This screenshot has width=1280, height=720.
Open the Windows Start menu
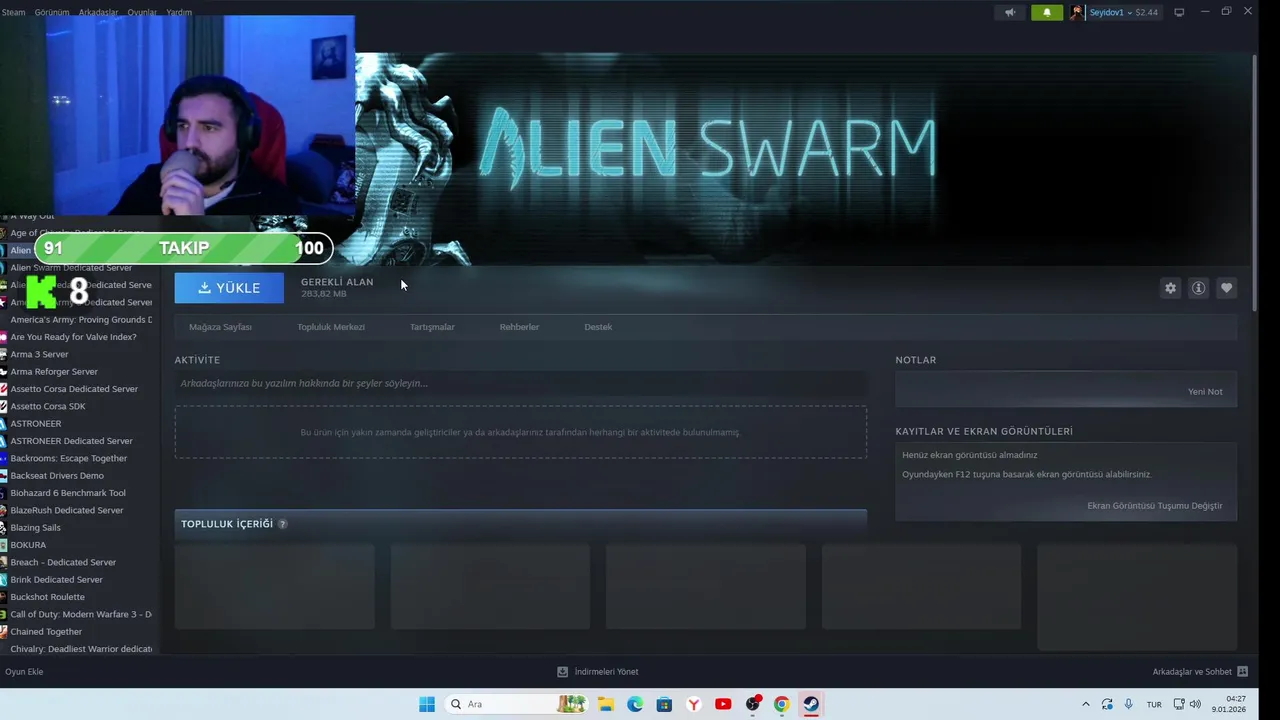[x=427, y=704]
